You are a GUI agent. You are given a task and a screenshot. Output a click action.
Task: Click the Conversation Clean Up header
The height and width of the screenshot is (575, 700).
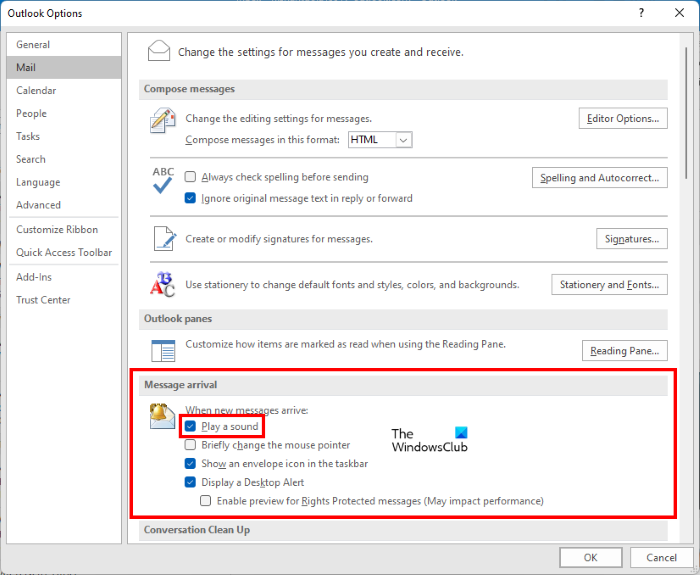(x=403, y=530)
